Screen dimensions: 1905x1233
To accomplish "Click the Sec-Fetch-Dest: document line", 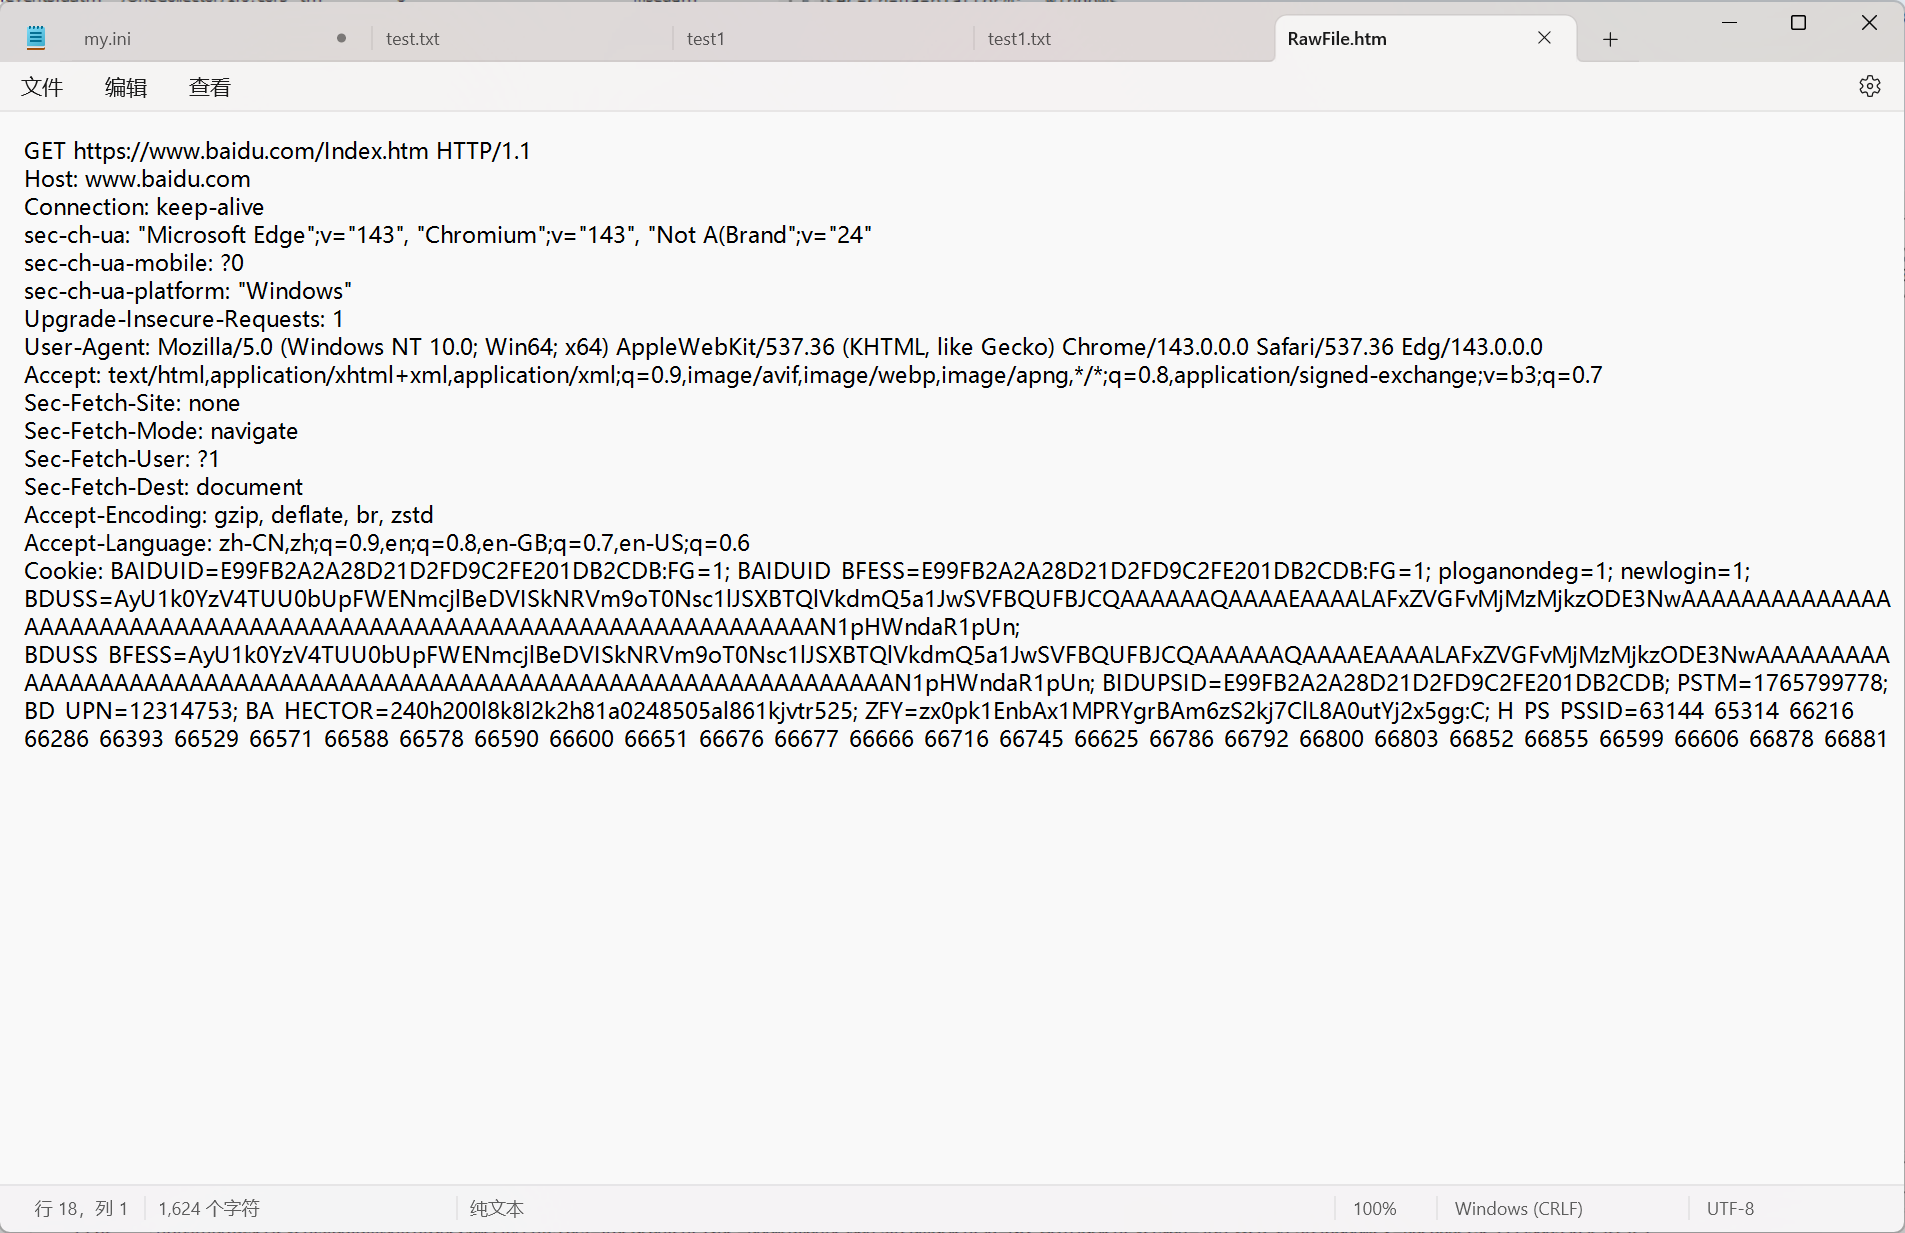I will coord(163,487).
